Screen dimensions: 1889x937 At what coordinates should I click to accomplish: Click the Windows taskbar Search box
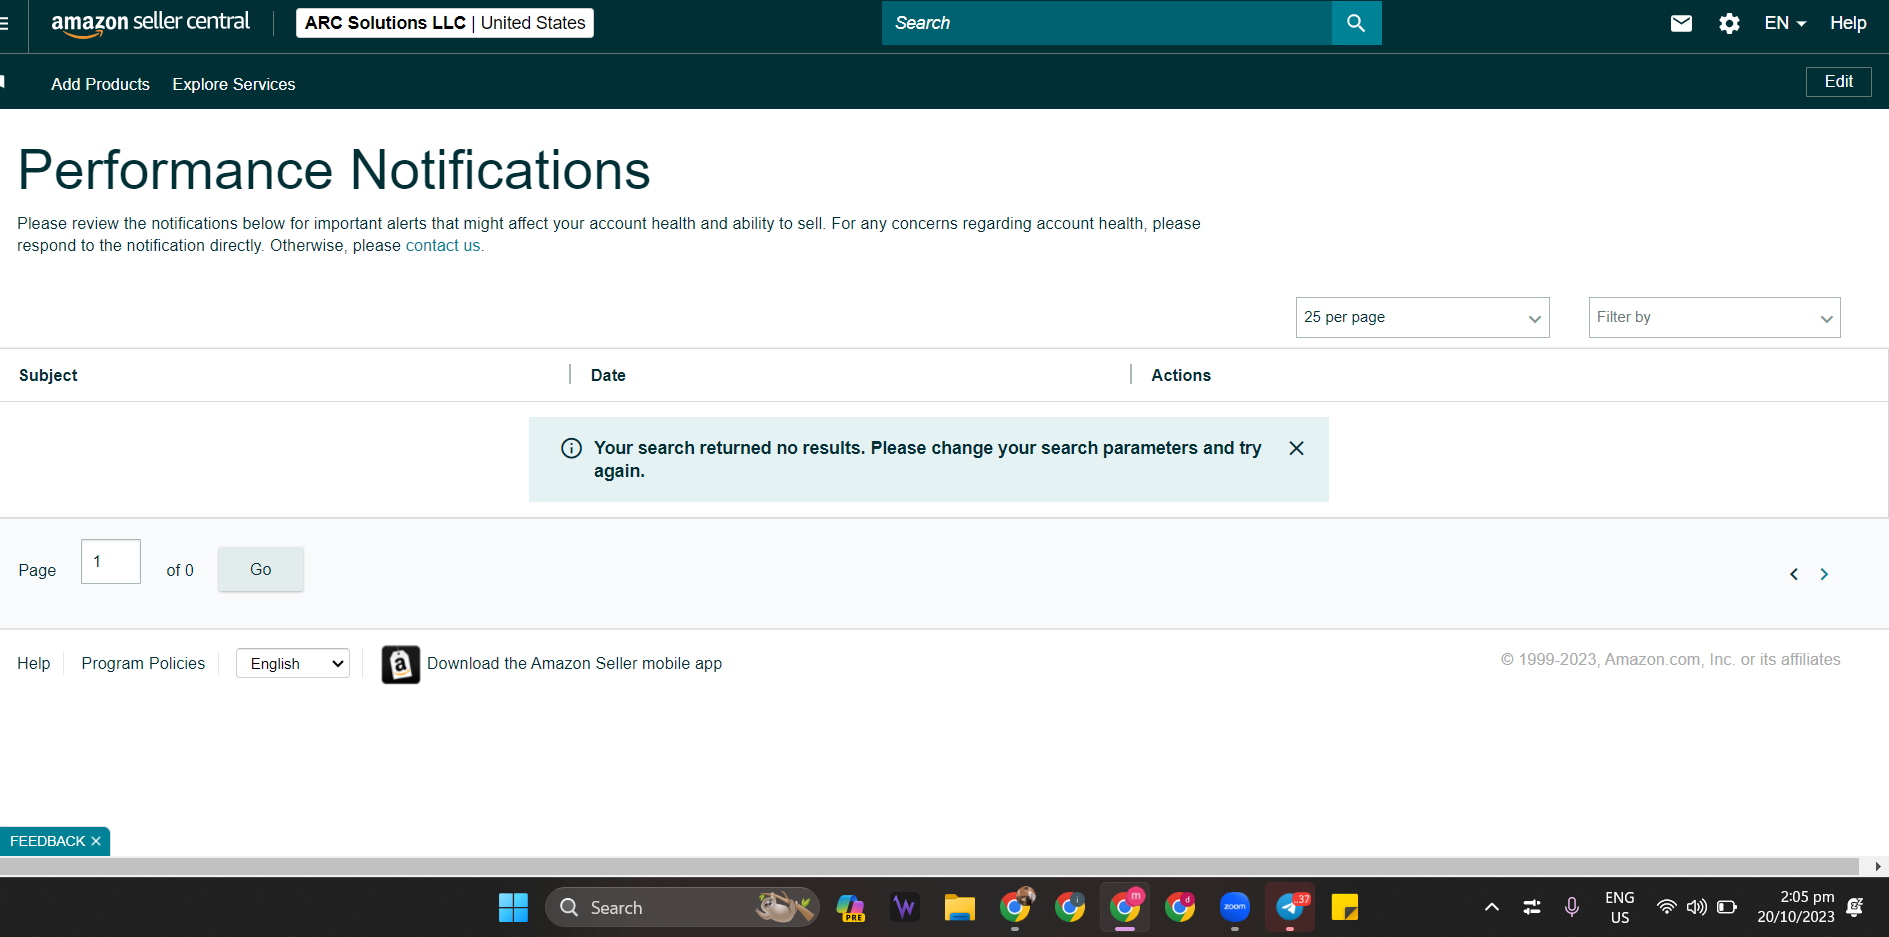pos(682,907)
